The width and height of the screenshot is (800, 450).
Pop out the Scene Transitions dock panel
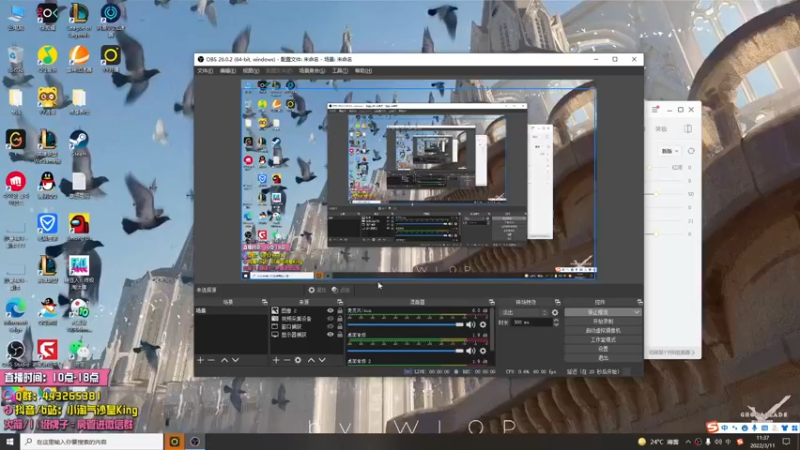[x=557, y=302]
